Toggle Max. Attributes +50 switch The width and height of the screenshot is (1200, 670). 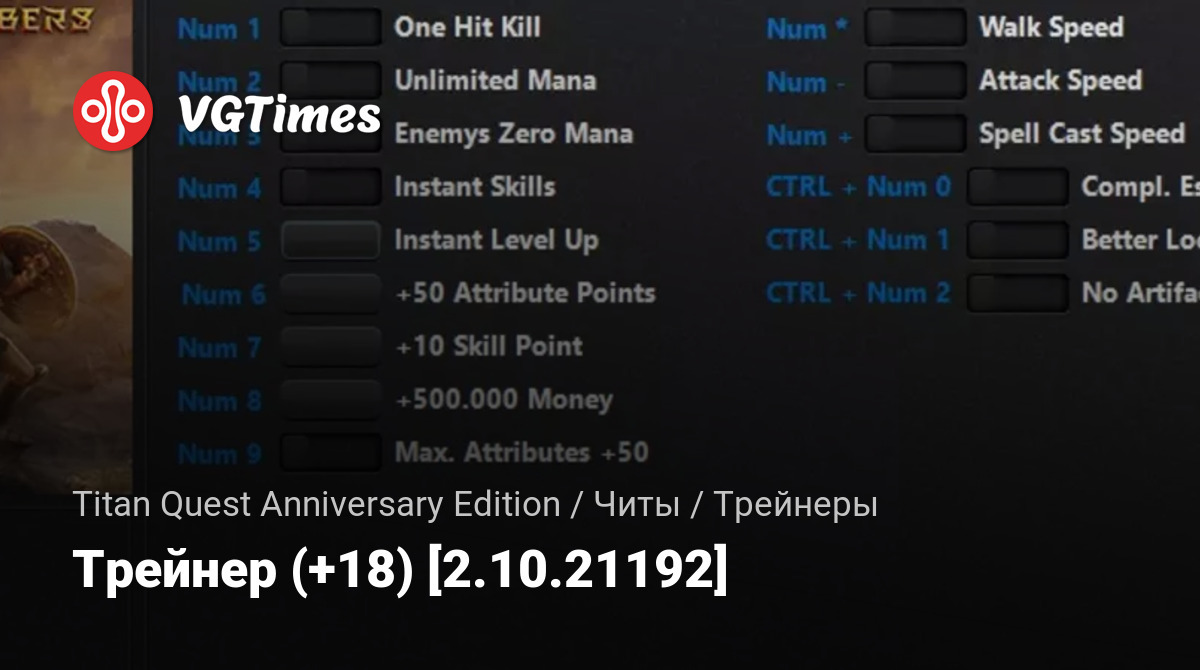pyautogui.click(x=331, y=453)
